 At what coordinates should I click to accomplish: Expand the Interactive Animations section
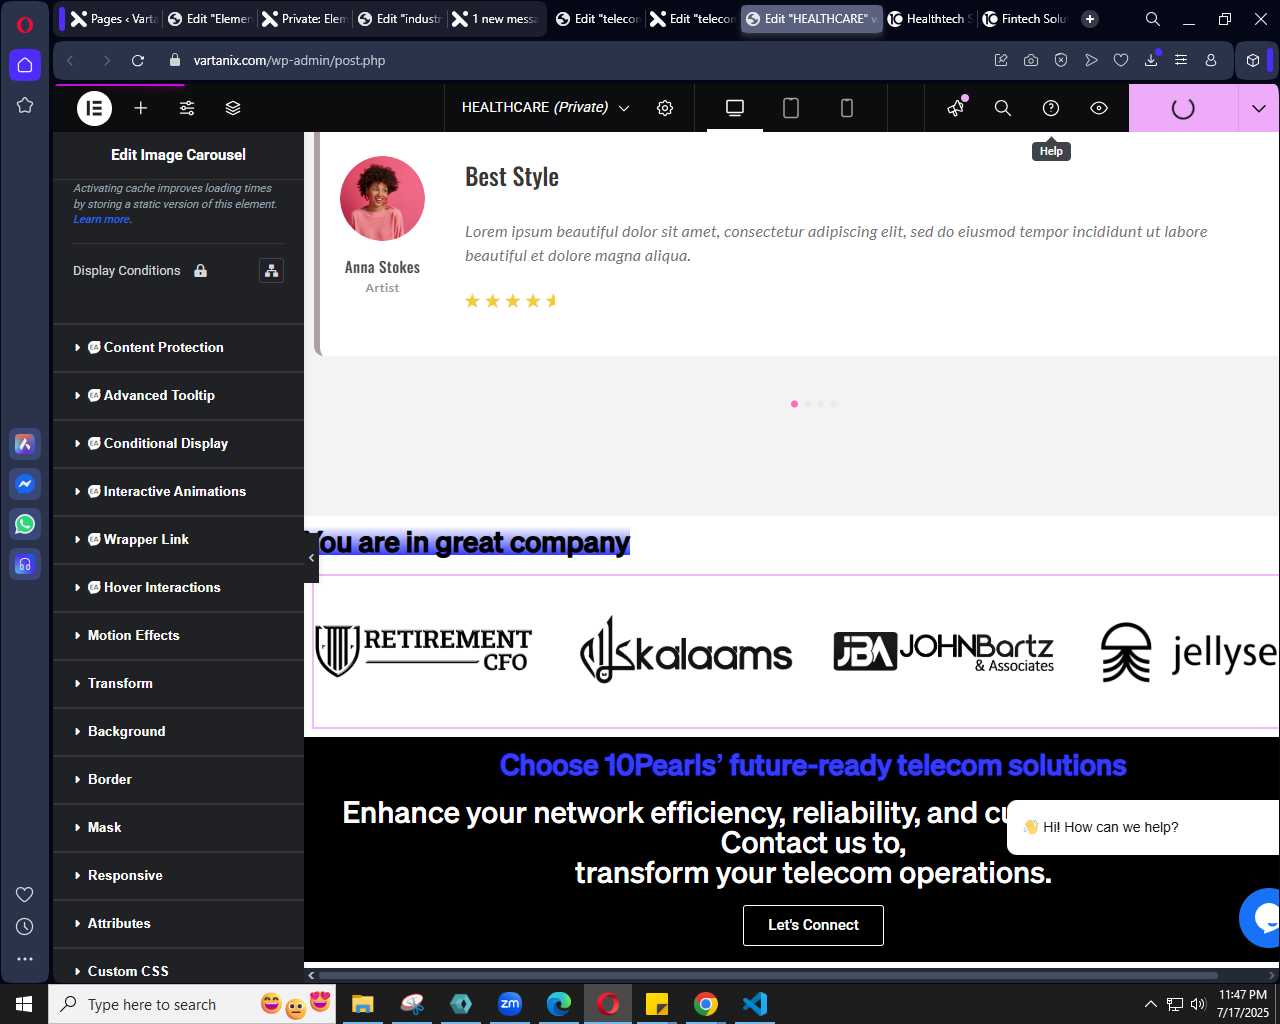coord(178,491)
